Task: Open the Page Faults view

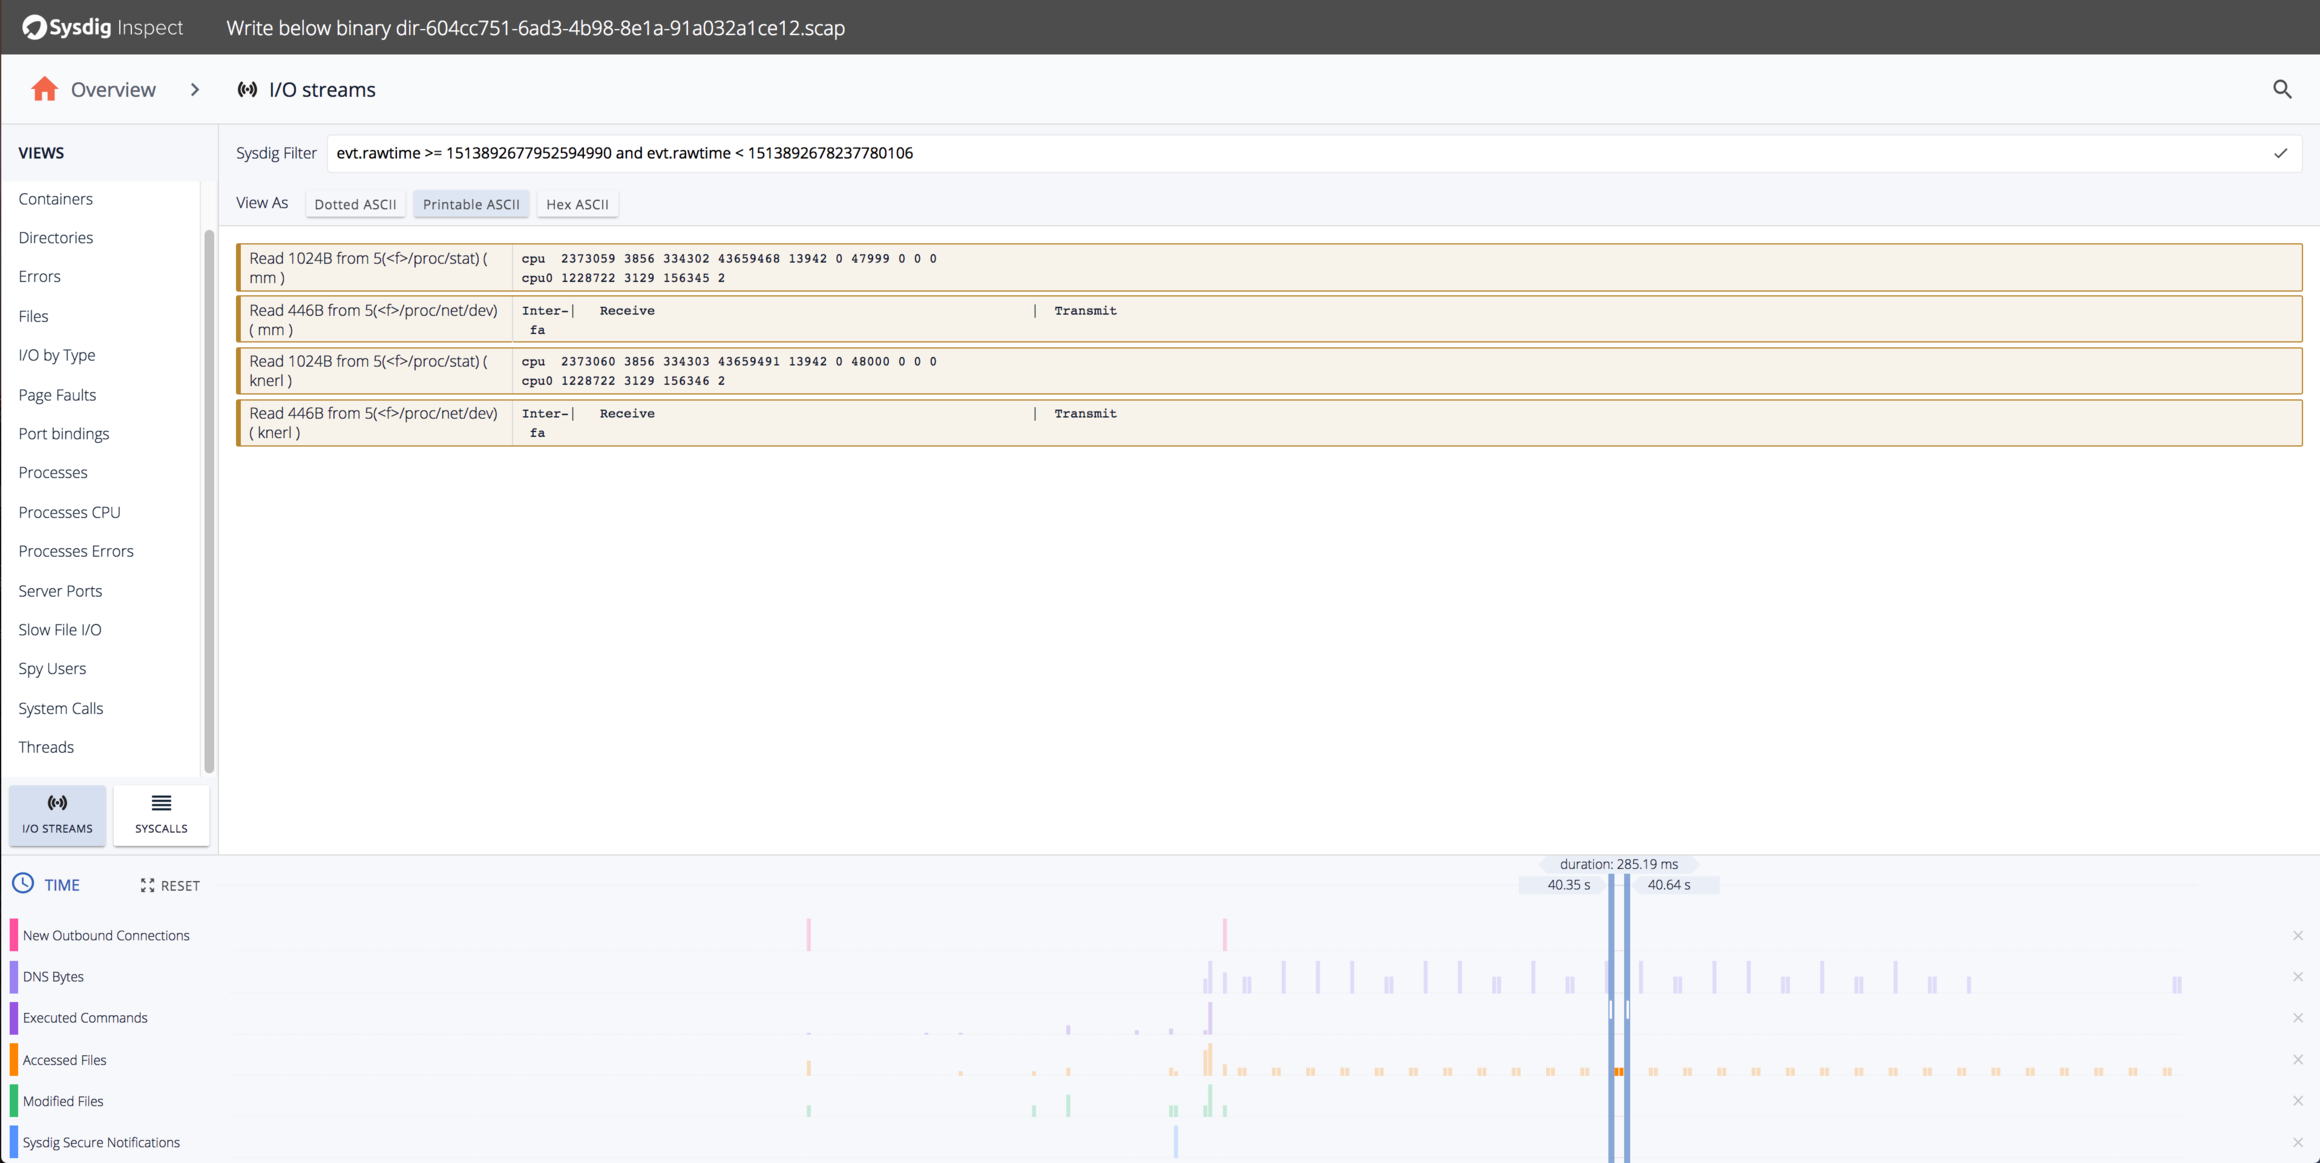Action: point(57,394)
